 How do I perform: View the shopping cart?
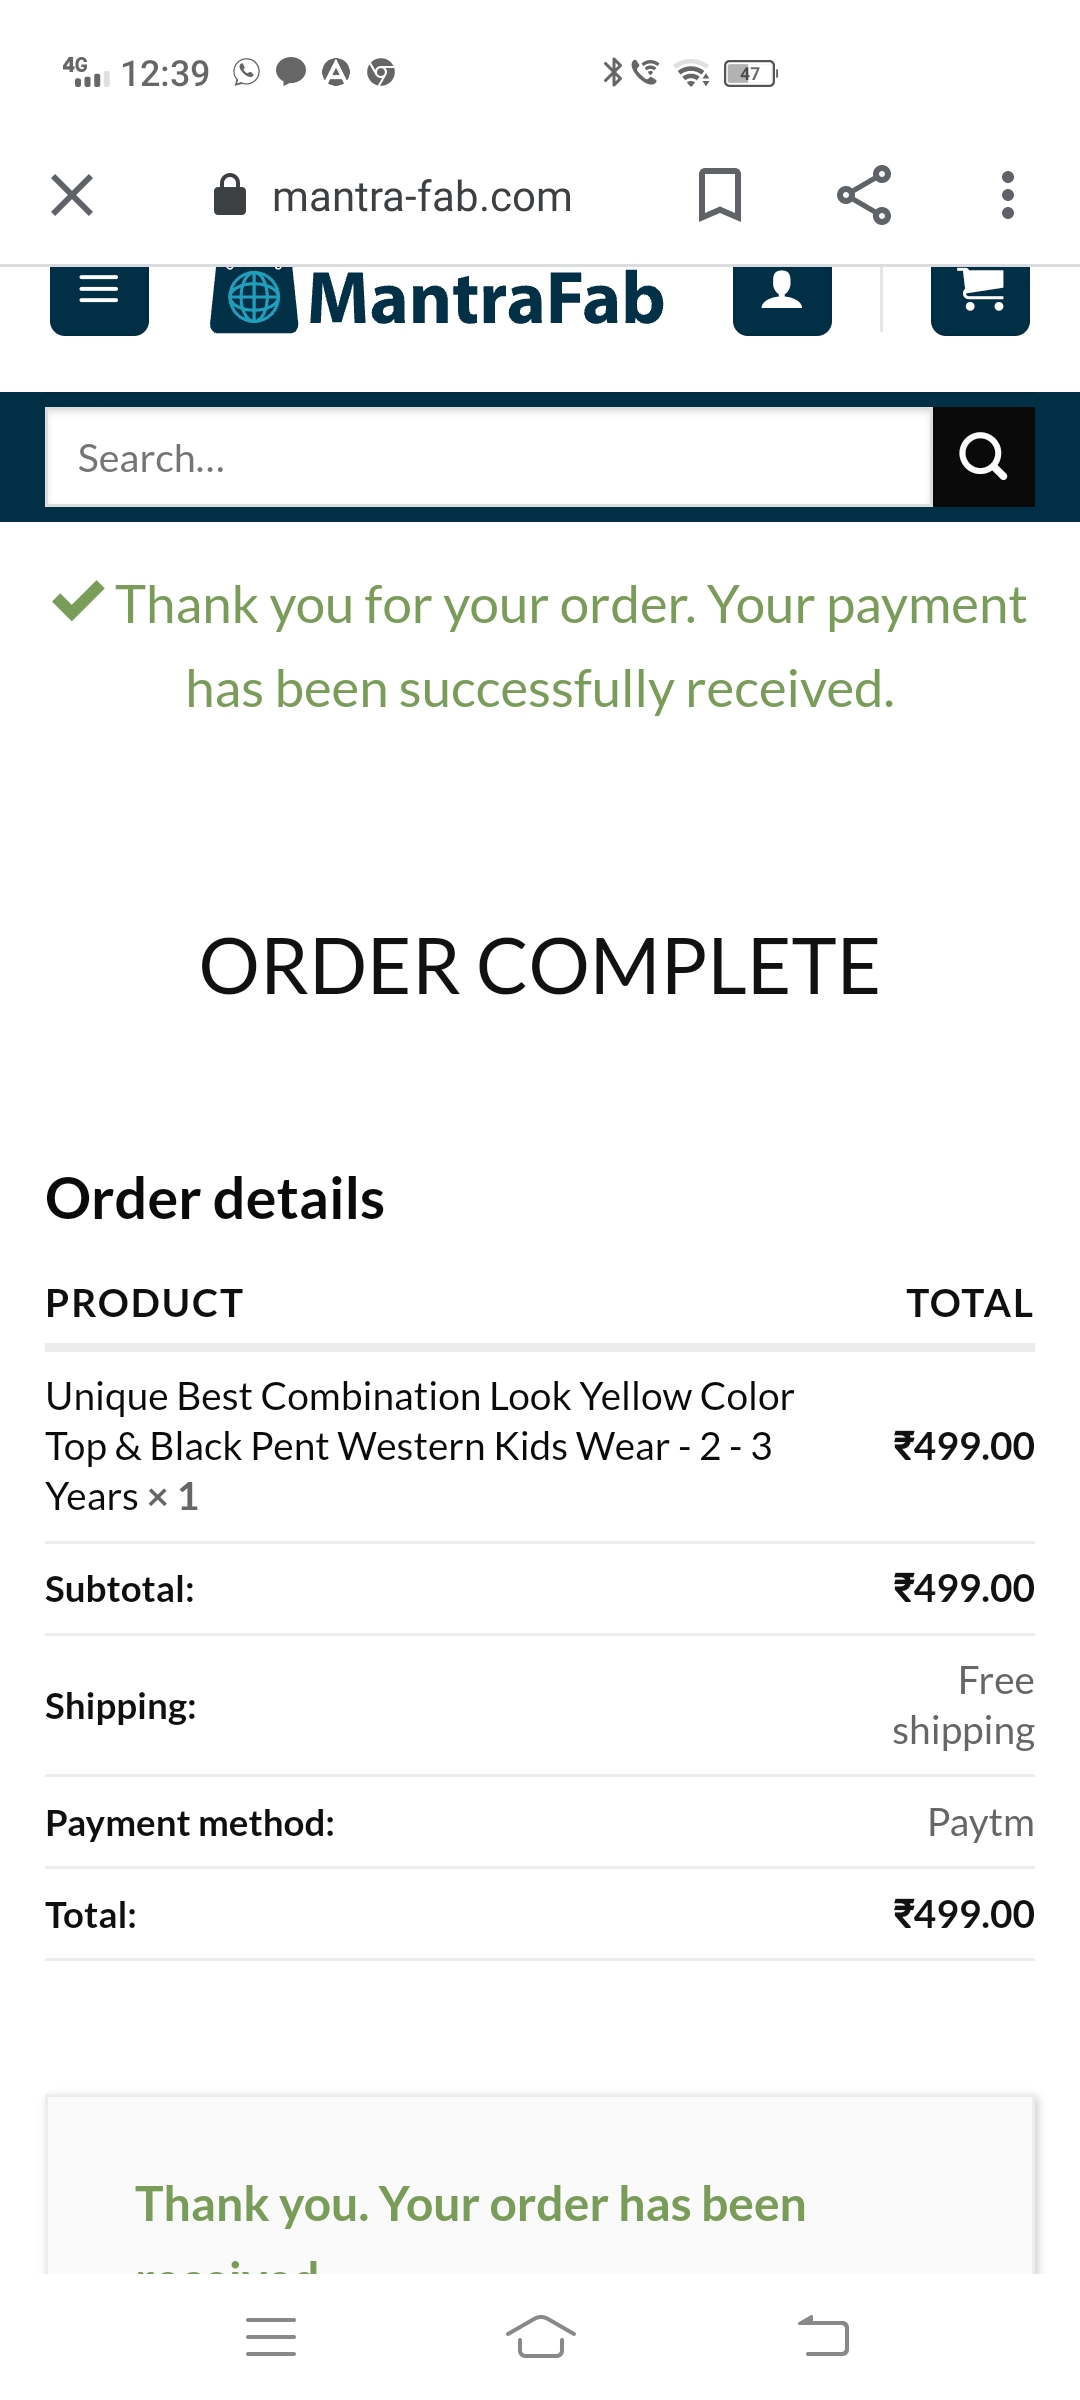[x=980, y=297]
